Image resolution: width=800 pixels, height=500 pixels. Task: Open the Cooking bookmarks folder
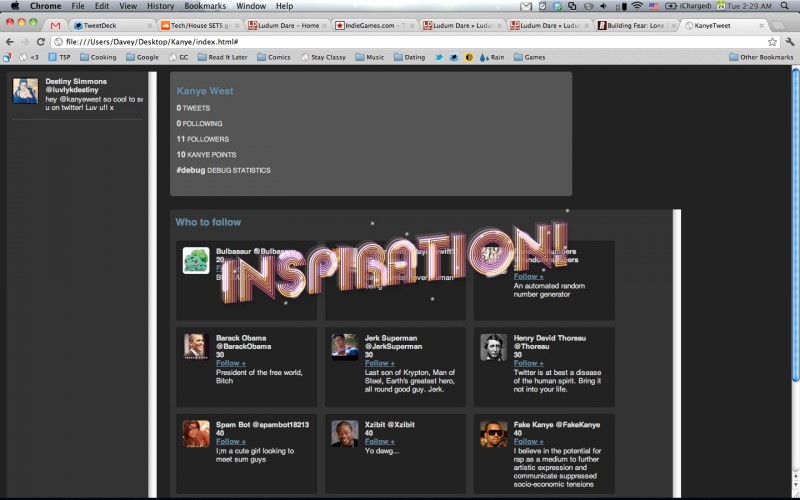[98, 57]
